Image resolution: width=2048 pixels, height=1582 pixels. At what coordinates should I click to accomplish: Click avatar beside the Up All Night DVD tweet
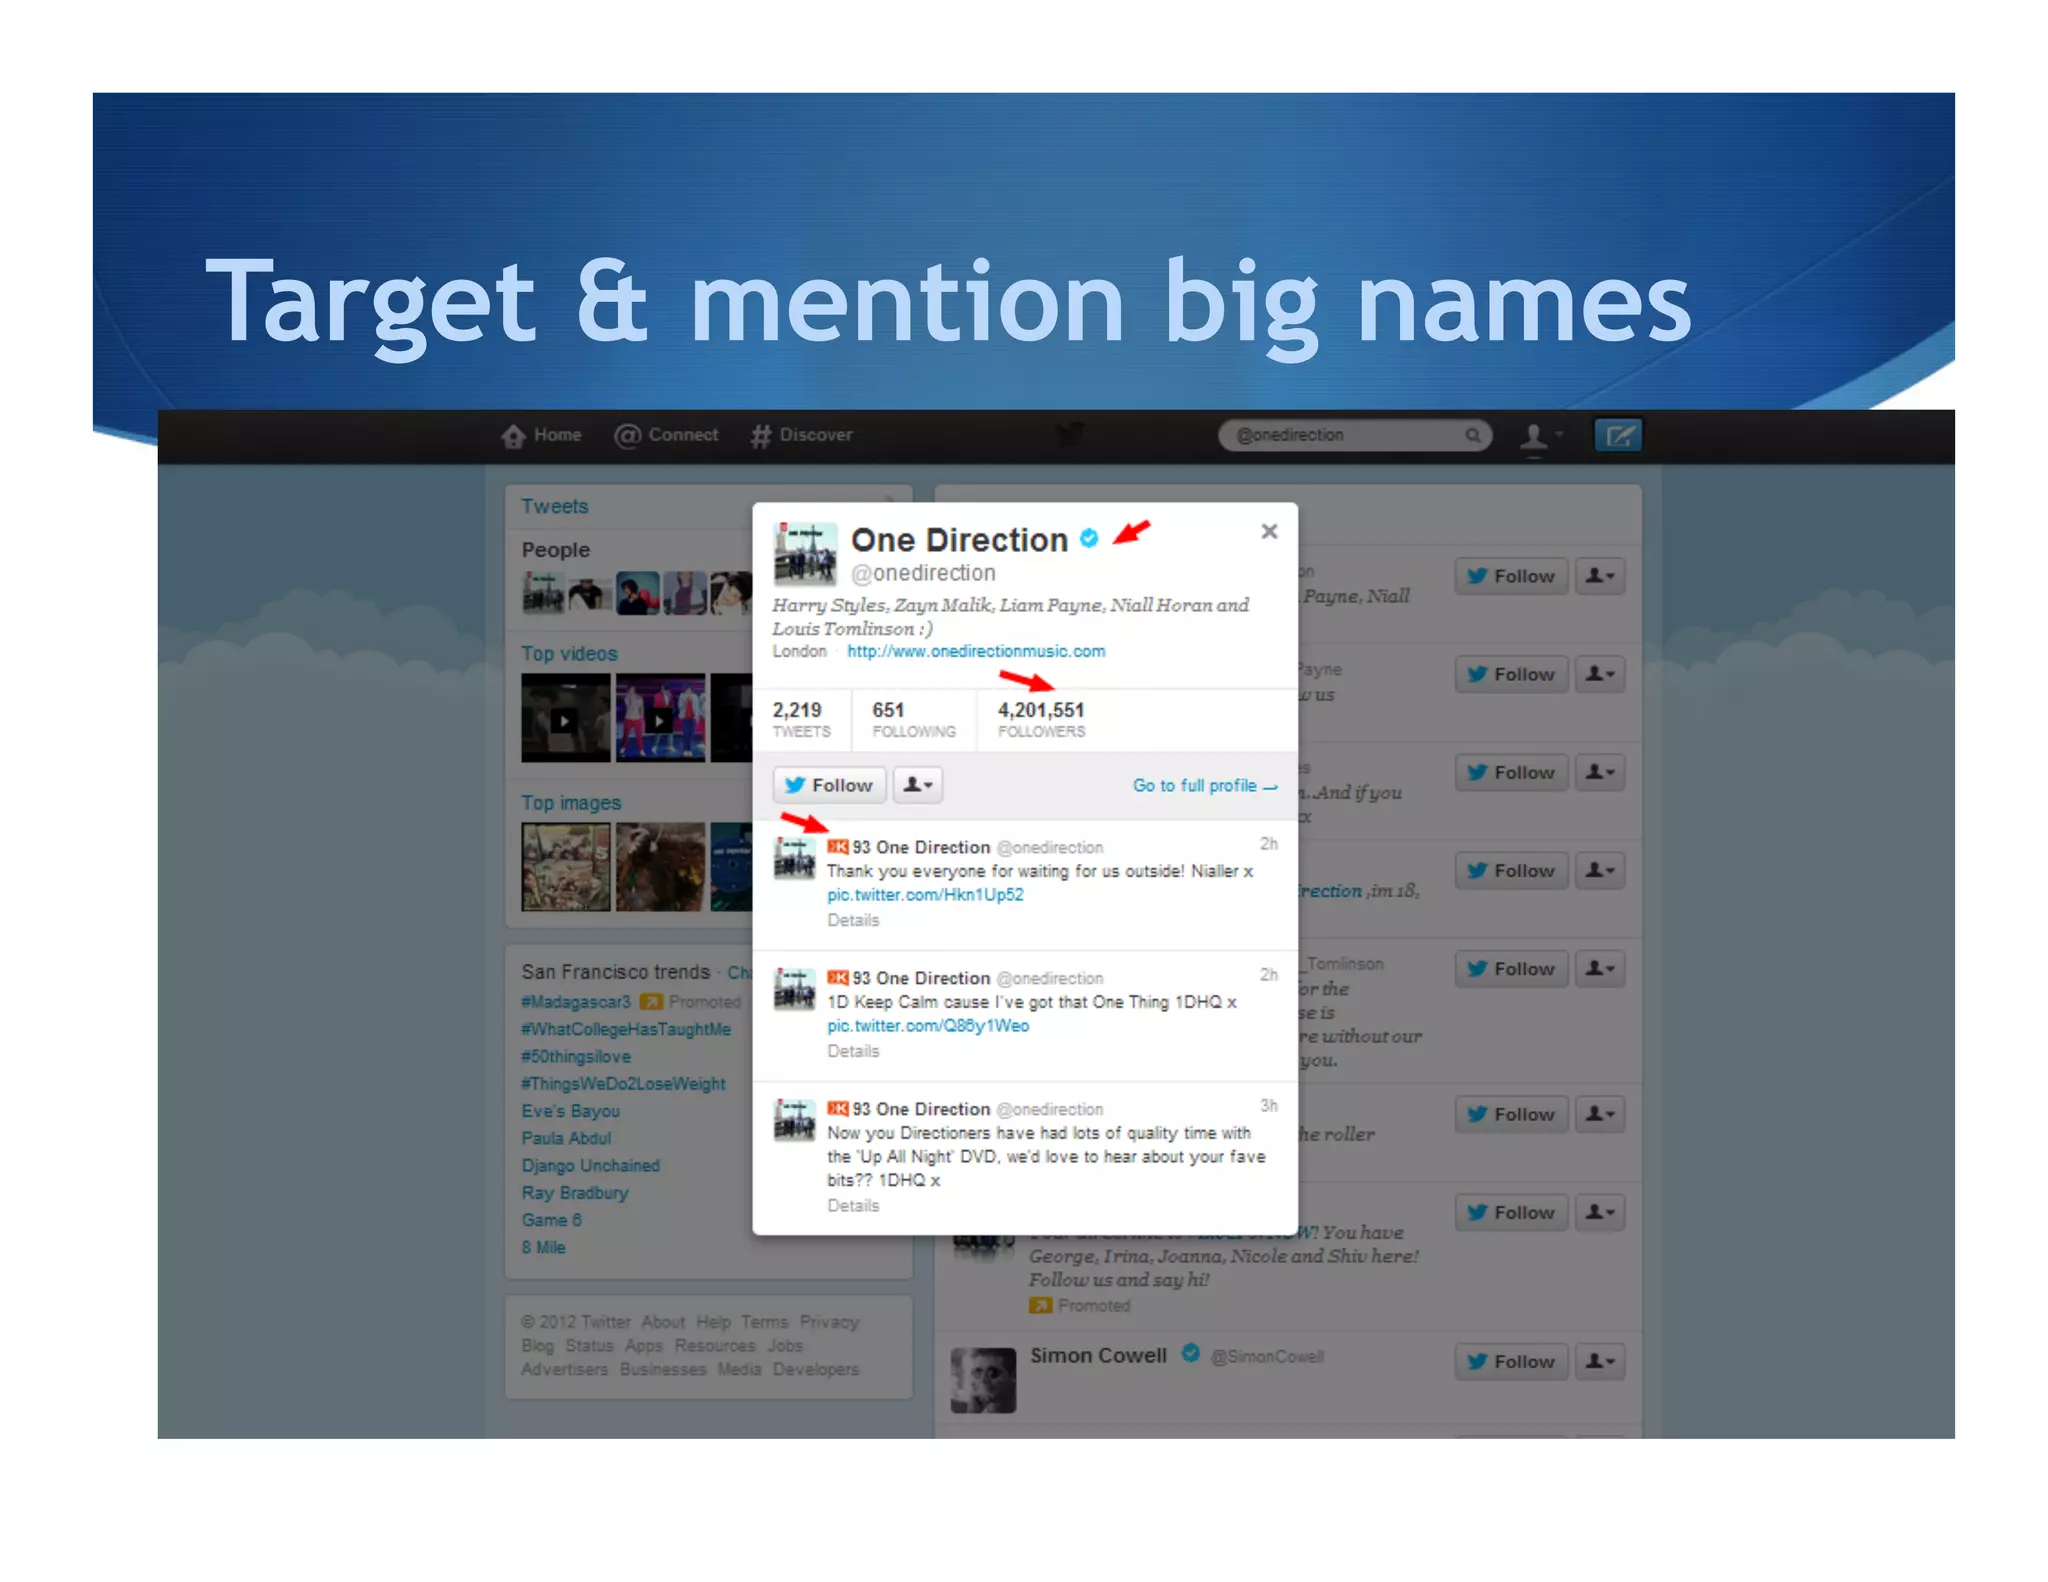[795, 1121]
